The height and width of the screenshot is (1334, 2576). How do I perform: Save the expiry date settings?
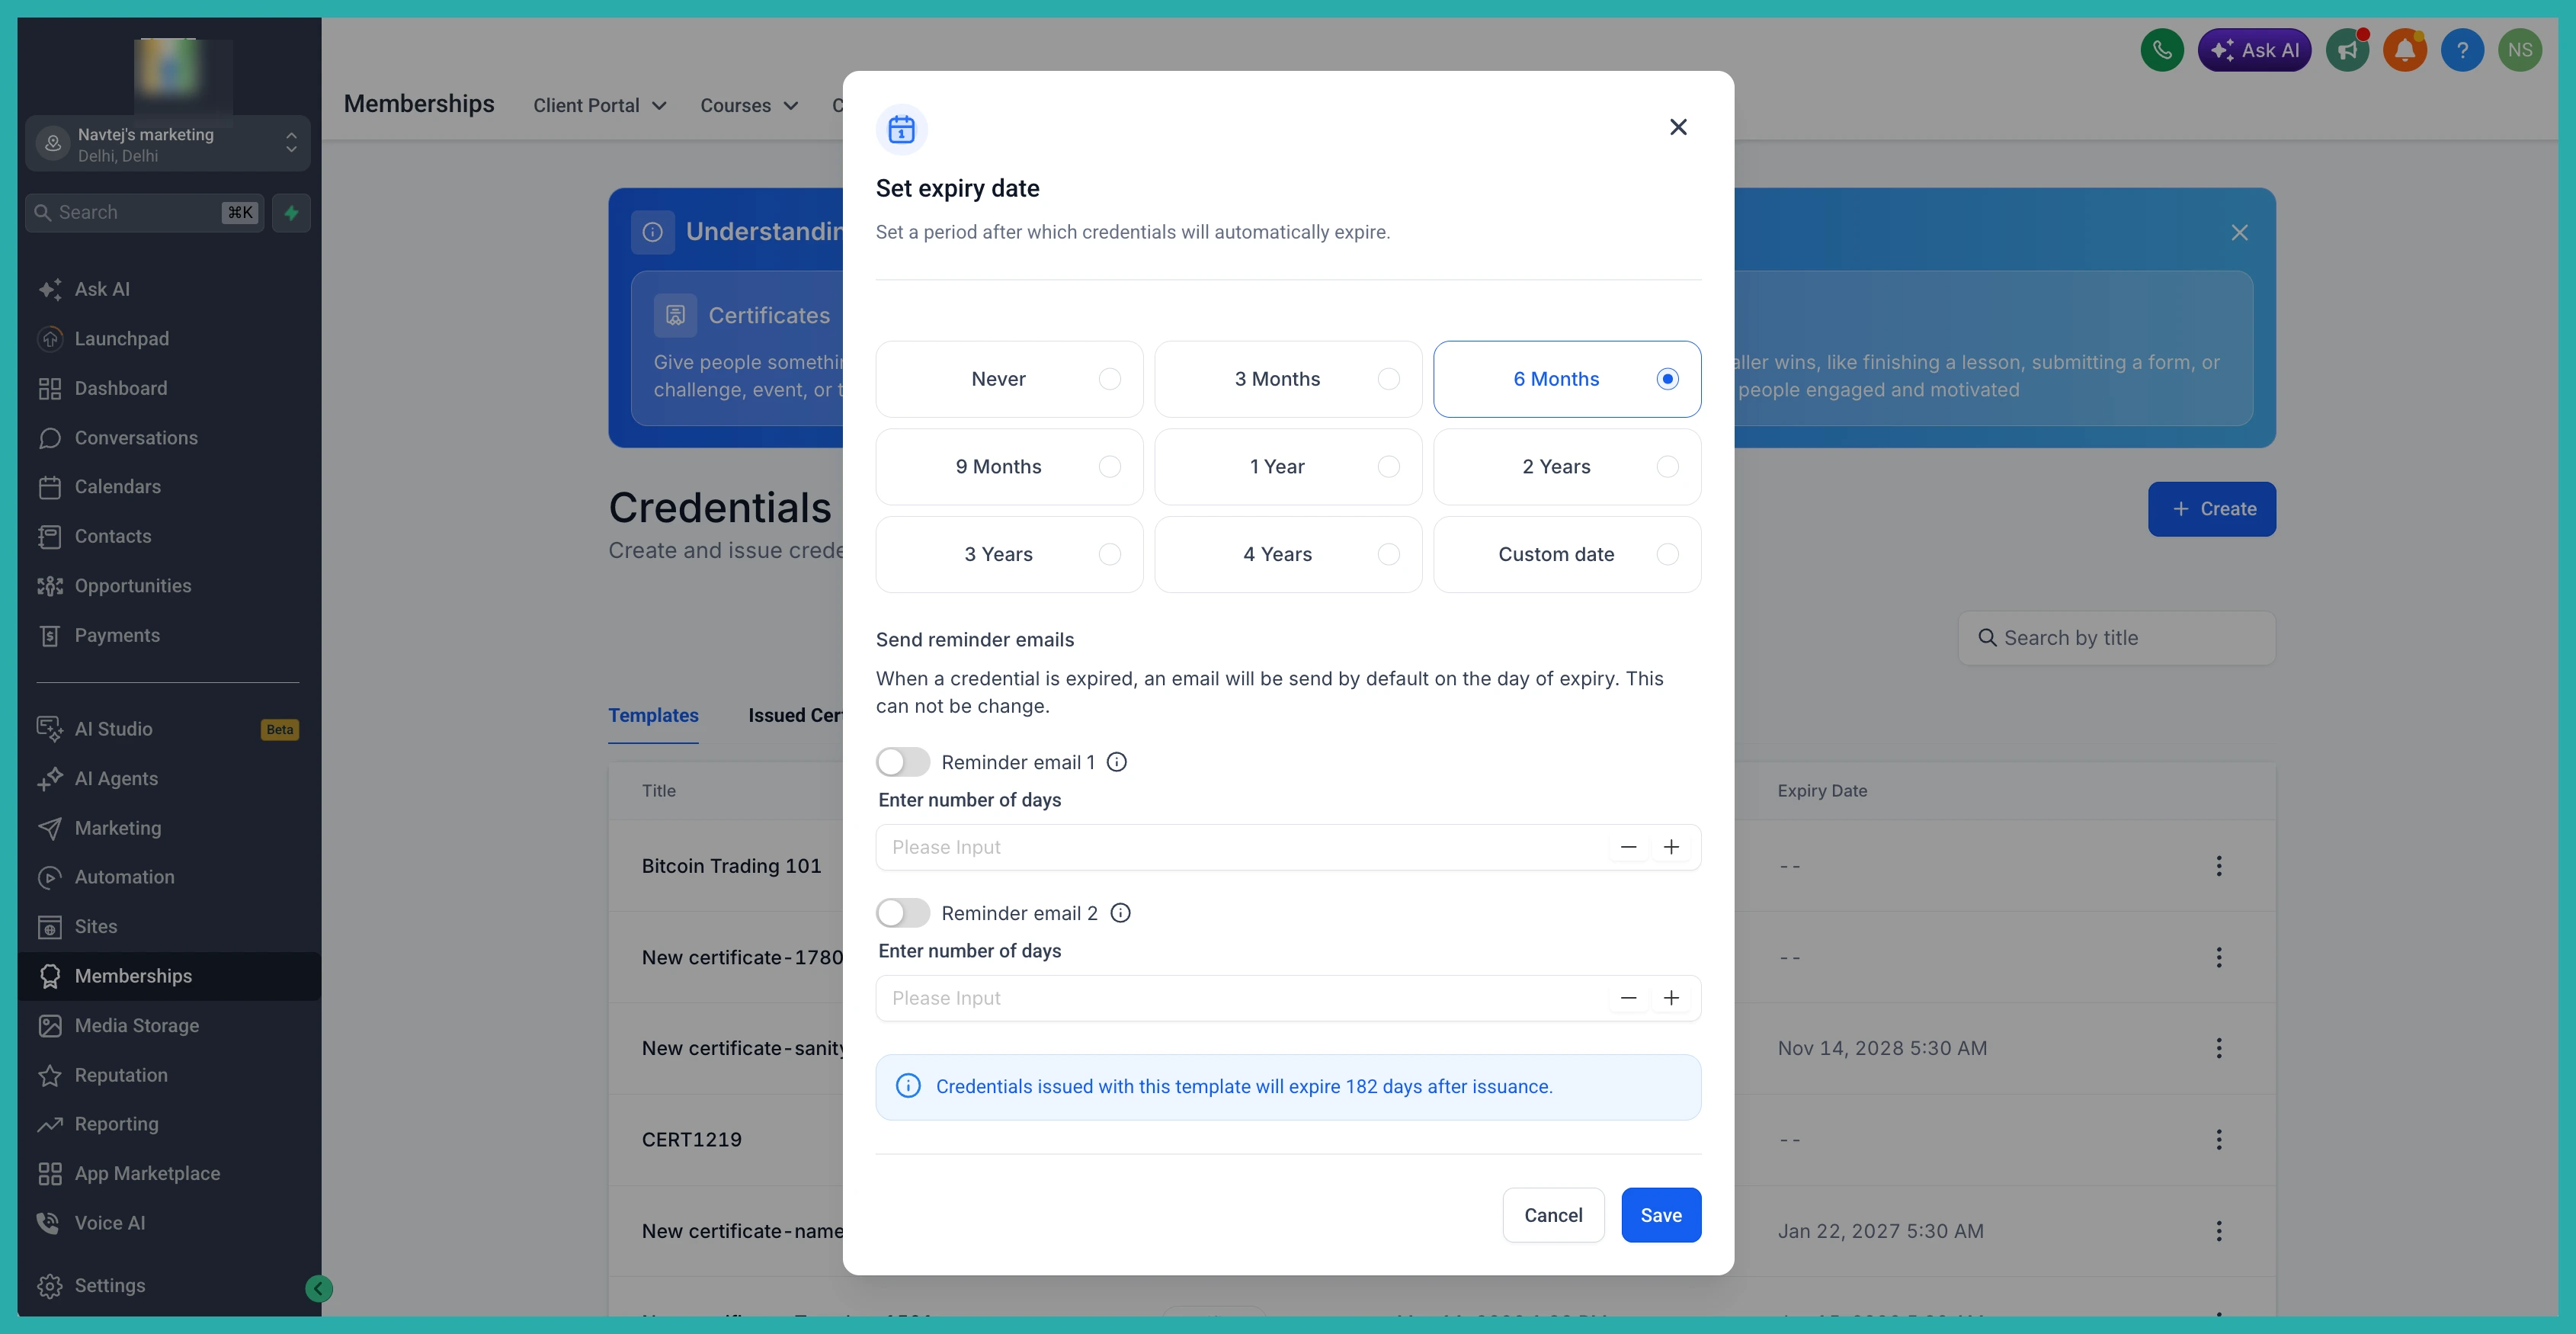(1661, 1215)
